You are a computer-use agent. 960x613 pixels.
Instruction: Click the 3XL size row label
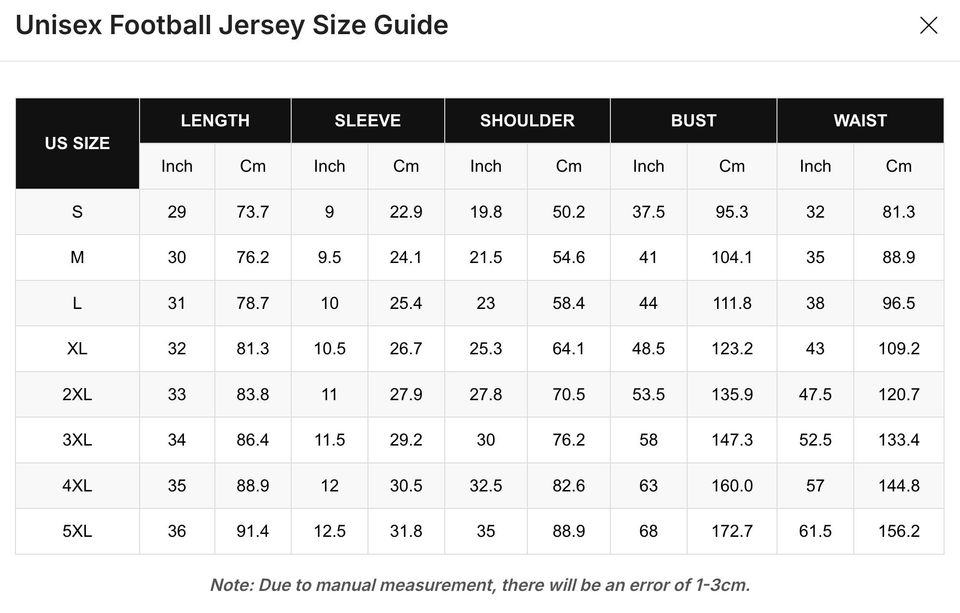tap(76, 439)
